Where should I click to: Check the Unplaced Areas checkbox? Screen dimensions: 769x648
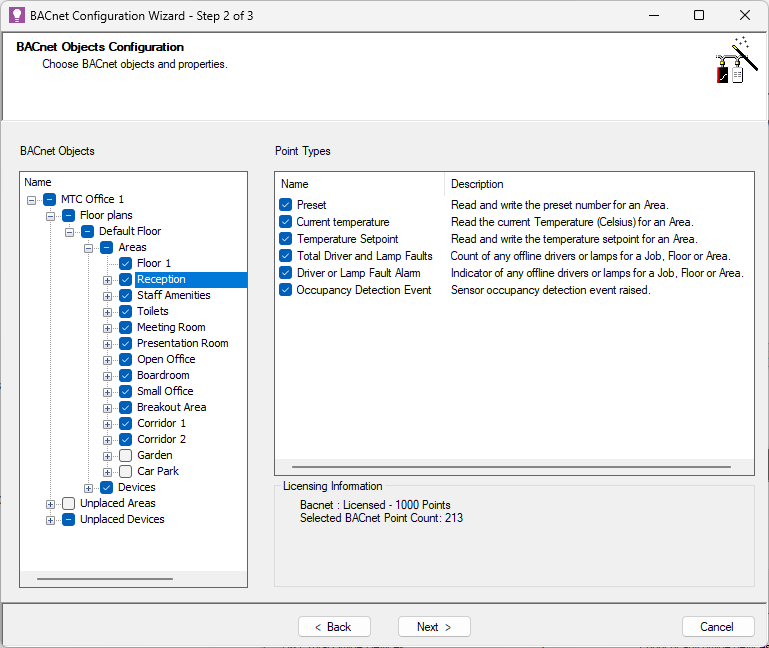coord(69,503)
